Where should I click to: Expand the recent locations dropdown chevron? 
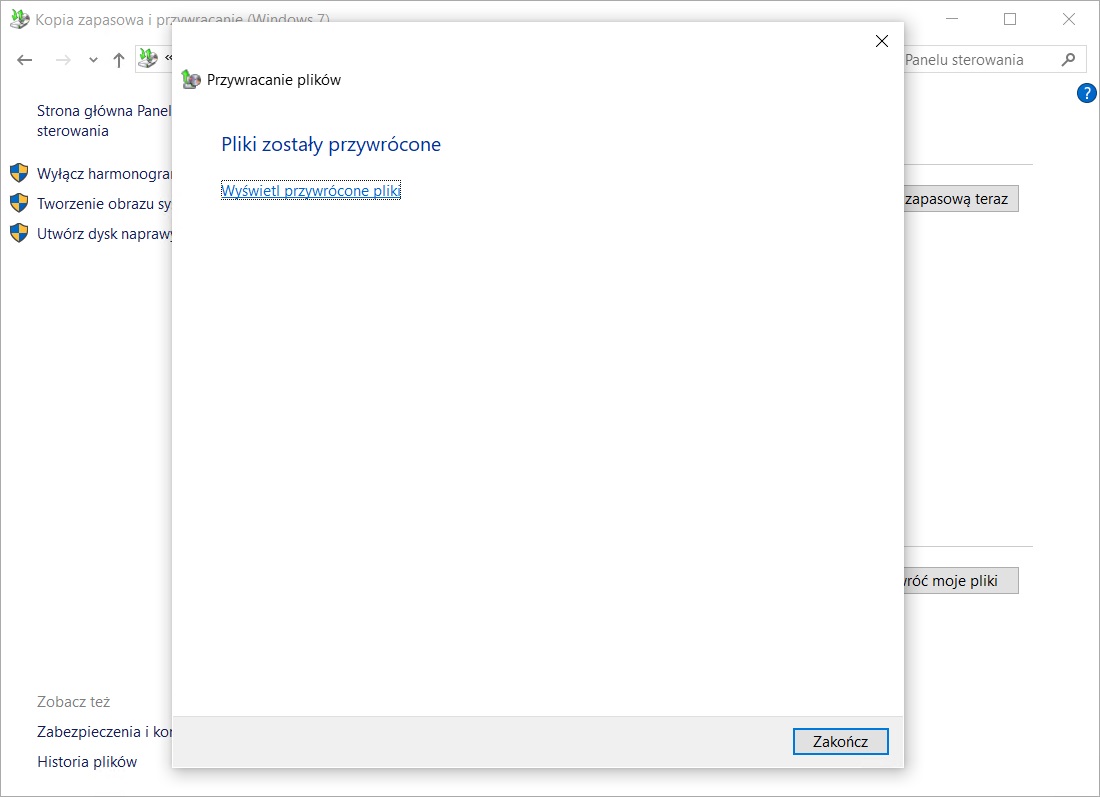[93, 60]
